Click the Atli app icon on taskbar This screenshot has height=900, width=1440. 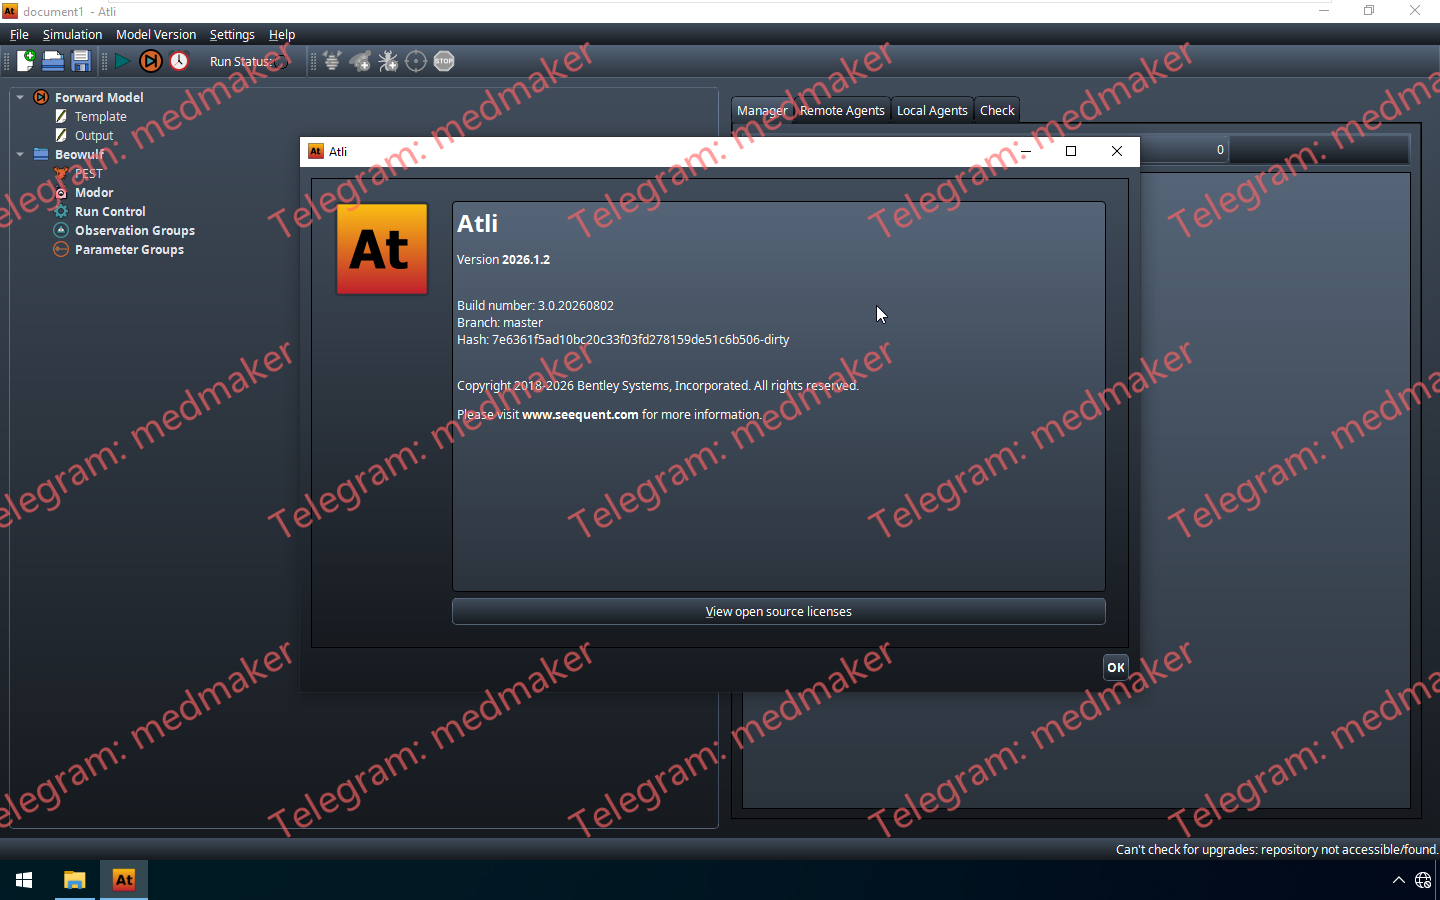pyautogui.click(x=124, y=880)
